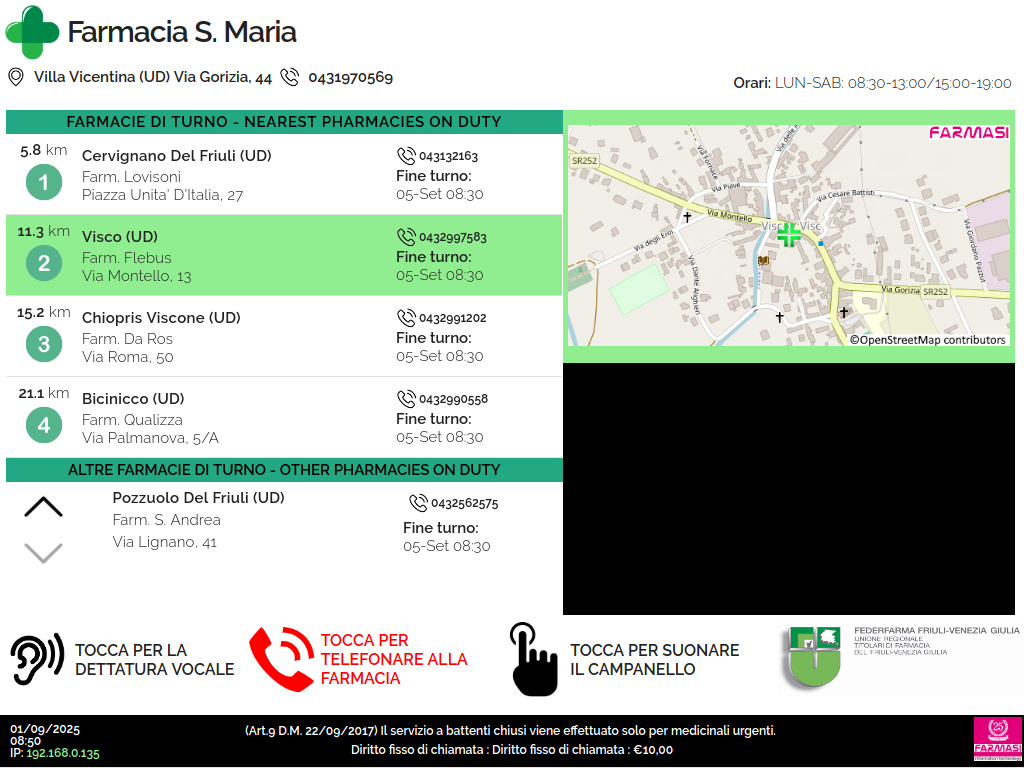The height and width of the screenshot is (768, 1024).
Task: Click the location pin icon near address
Action: pos(16,77)
